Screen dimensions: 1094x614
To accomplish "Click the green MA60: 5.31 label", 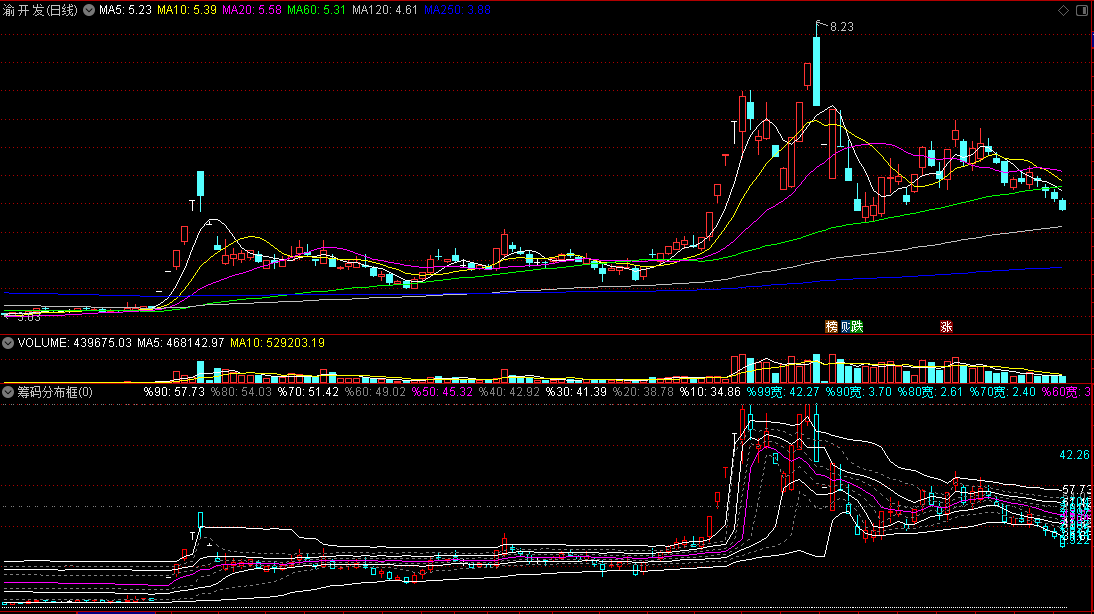I will point(317,10).
